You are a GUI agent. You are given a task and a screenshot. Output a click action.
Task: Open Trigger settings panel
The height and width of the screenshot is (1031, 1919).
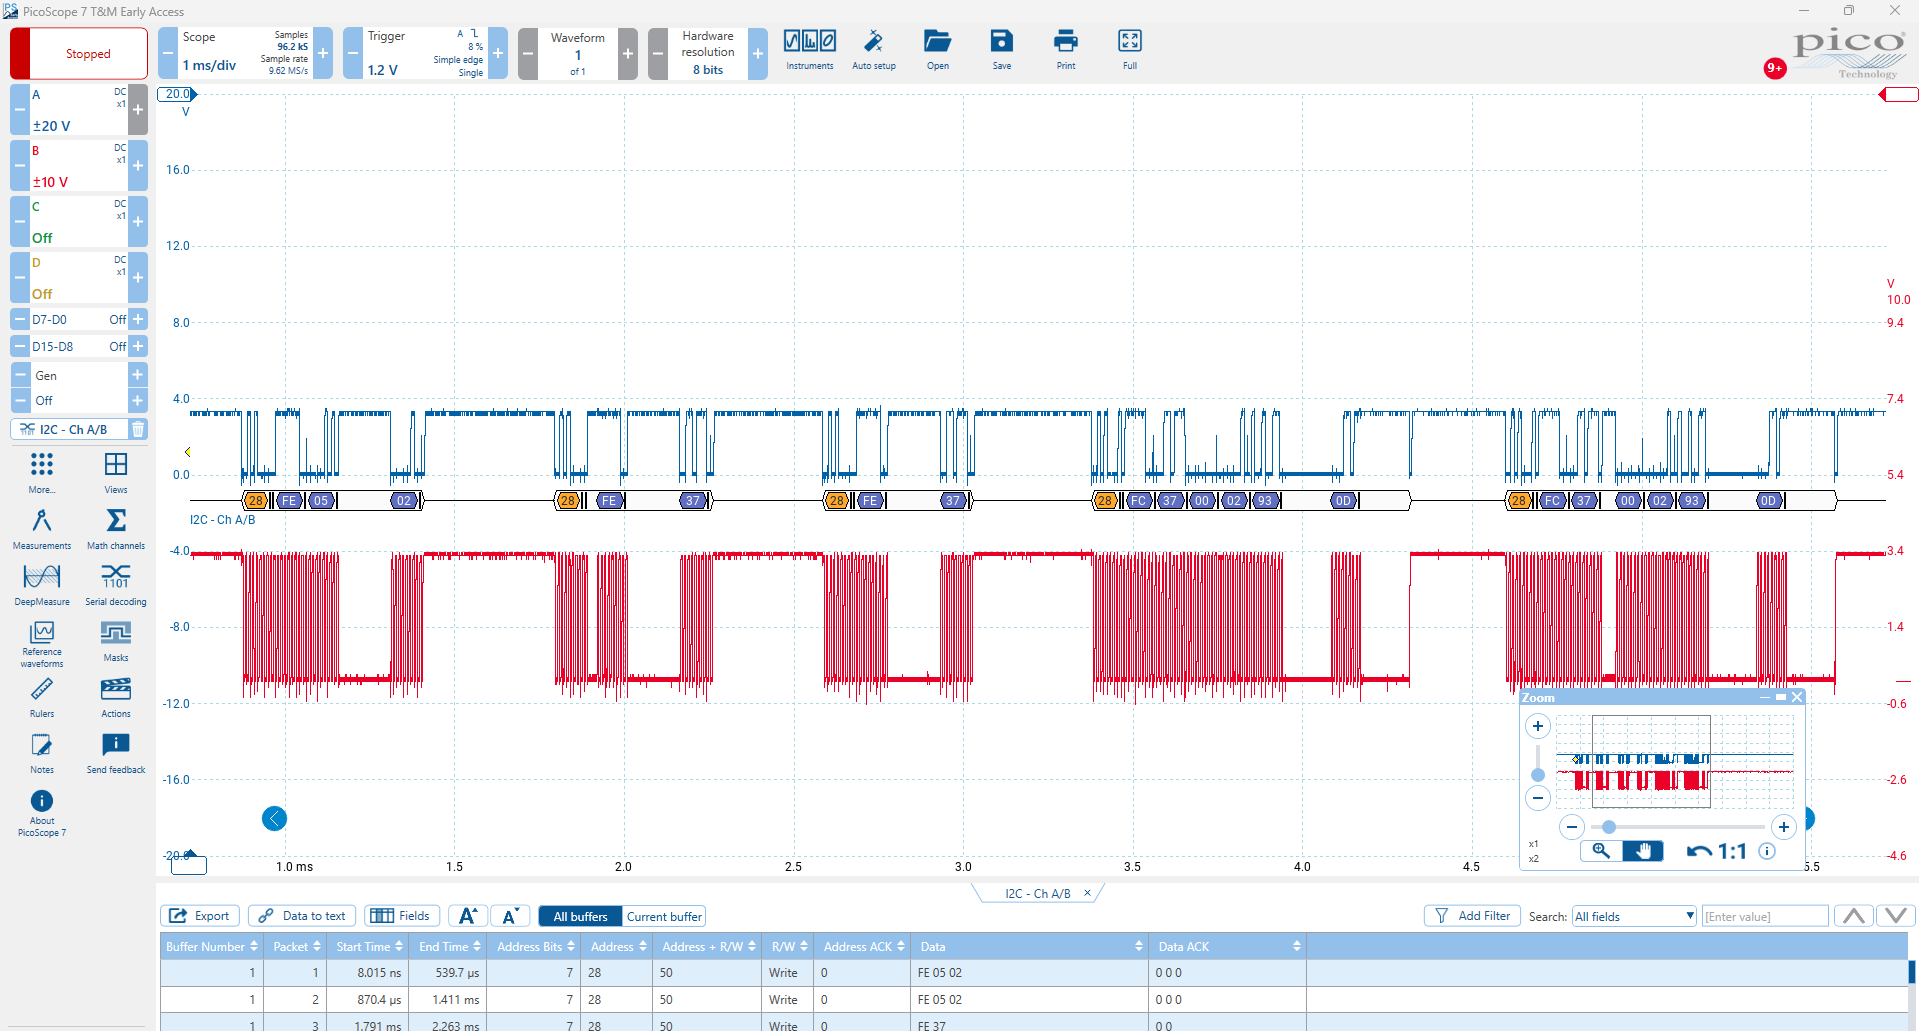[x=425, y=53]
